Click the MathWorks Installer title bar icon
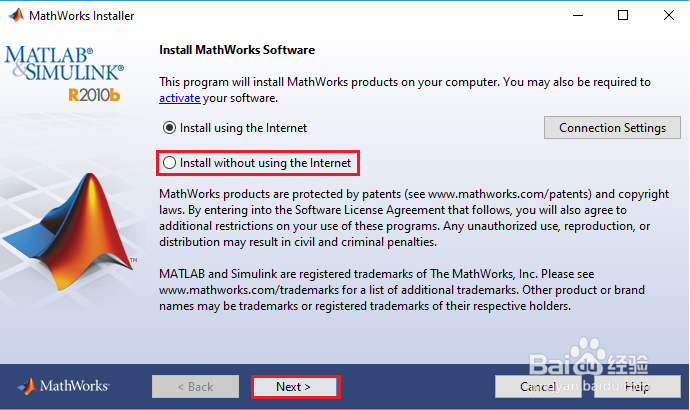Screen dimensions: 690x410 (15, 16)
